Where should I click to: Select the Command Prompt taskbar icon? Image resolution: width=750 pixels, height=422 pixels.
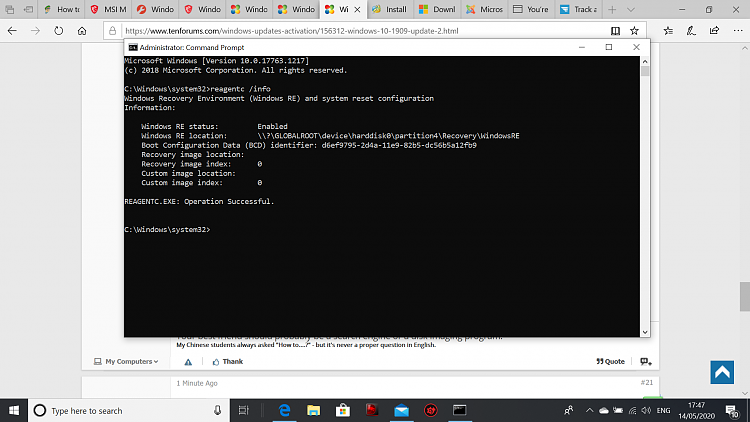[460, 411]
